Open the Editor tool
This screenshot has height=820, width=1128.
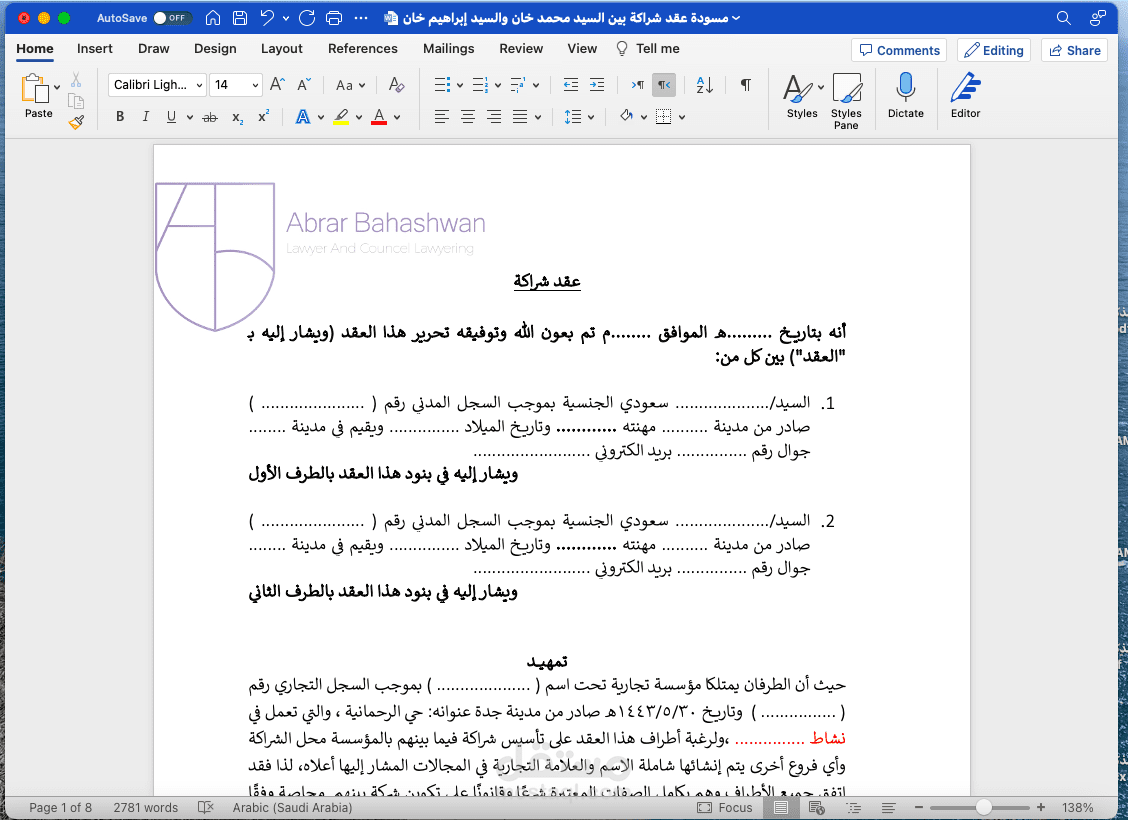click(x=965, y=96)
